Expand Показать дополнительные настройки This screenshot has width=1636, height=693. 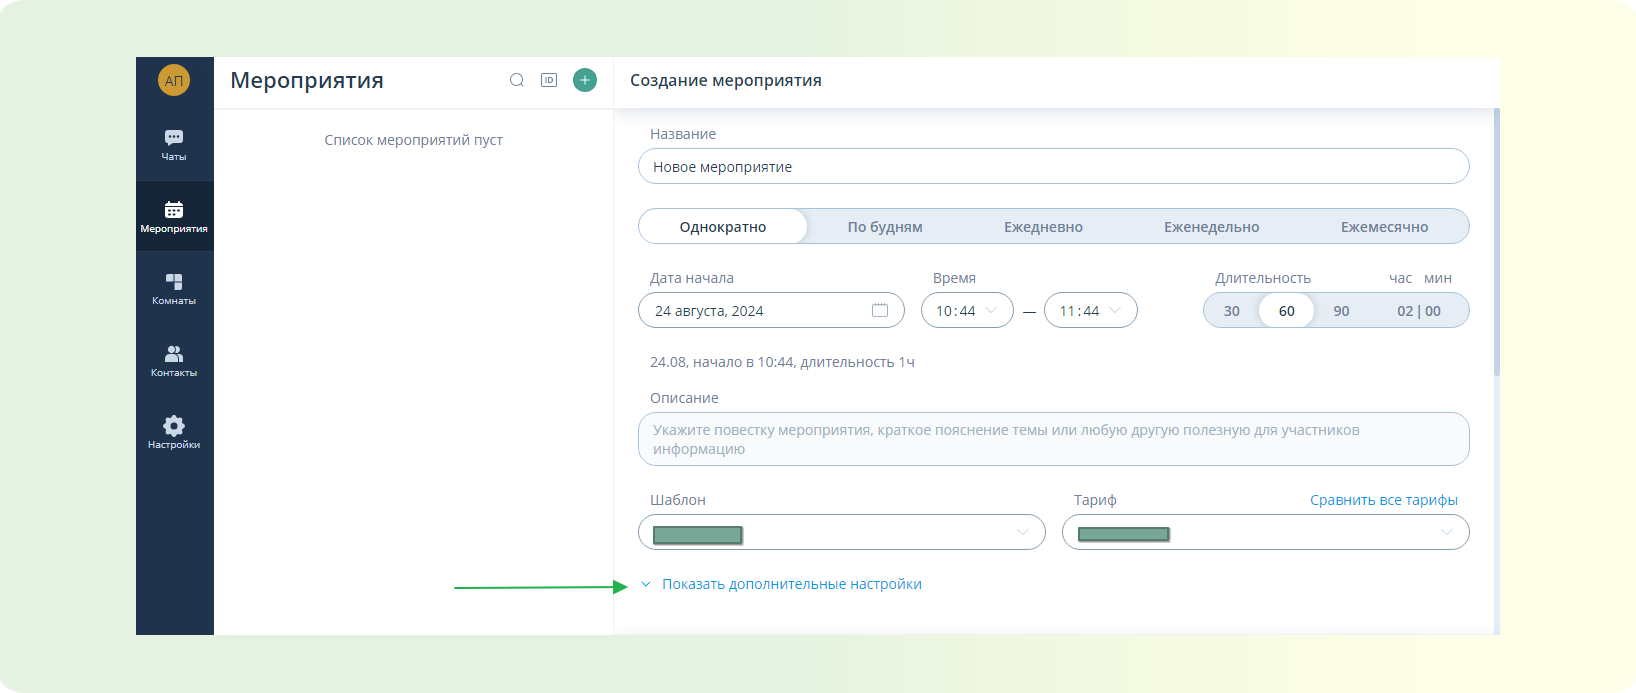(x=791, y=584)
